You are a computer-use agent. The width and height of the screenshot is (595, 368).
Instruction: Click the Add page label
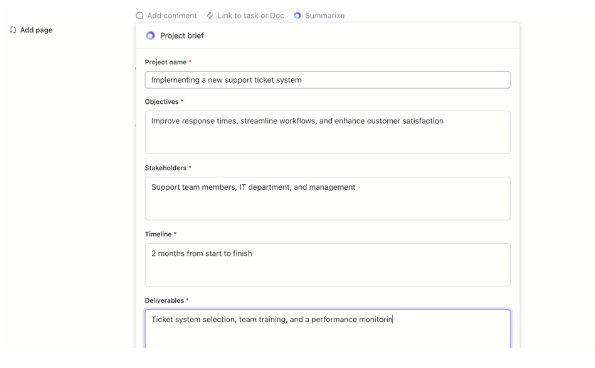(x=36, y=30)
